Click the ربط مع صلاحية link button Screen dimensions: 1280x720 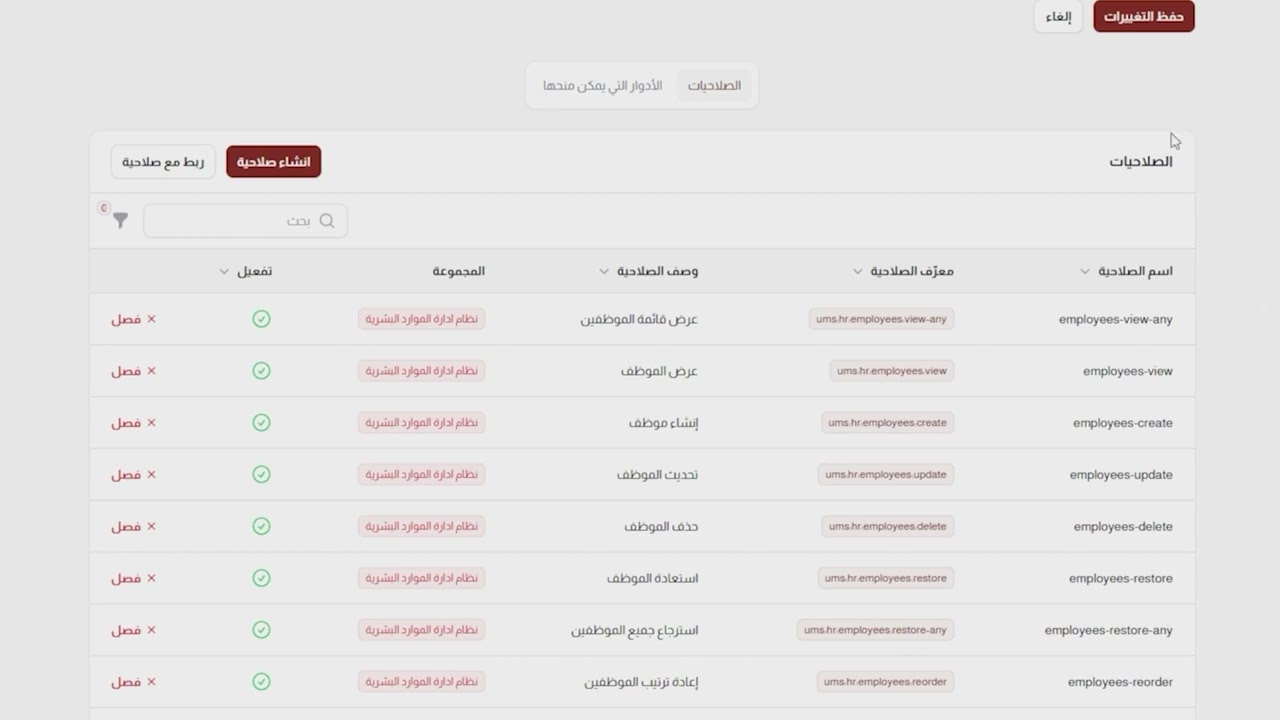point(163,162)
